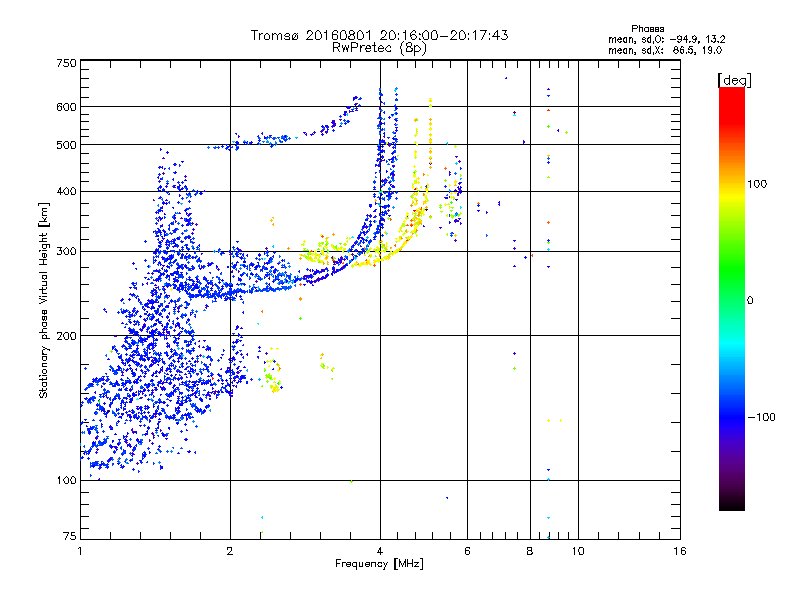Click the x-axis tick label '16'
Screen dimensions: 800x600
tap(680, 551)
